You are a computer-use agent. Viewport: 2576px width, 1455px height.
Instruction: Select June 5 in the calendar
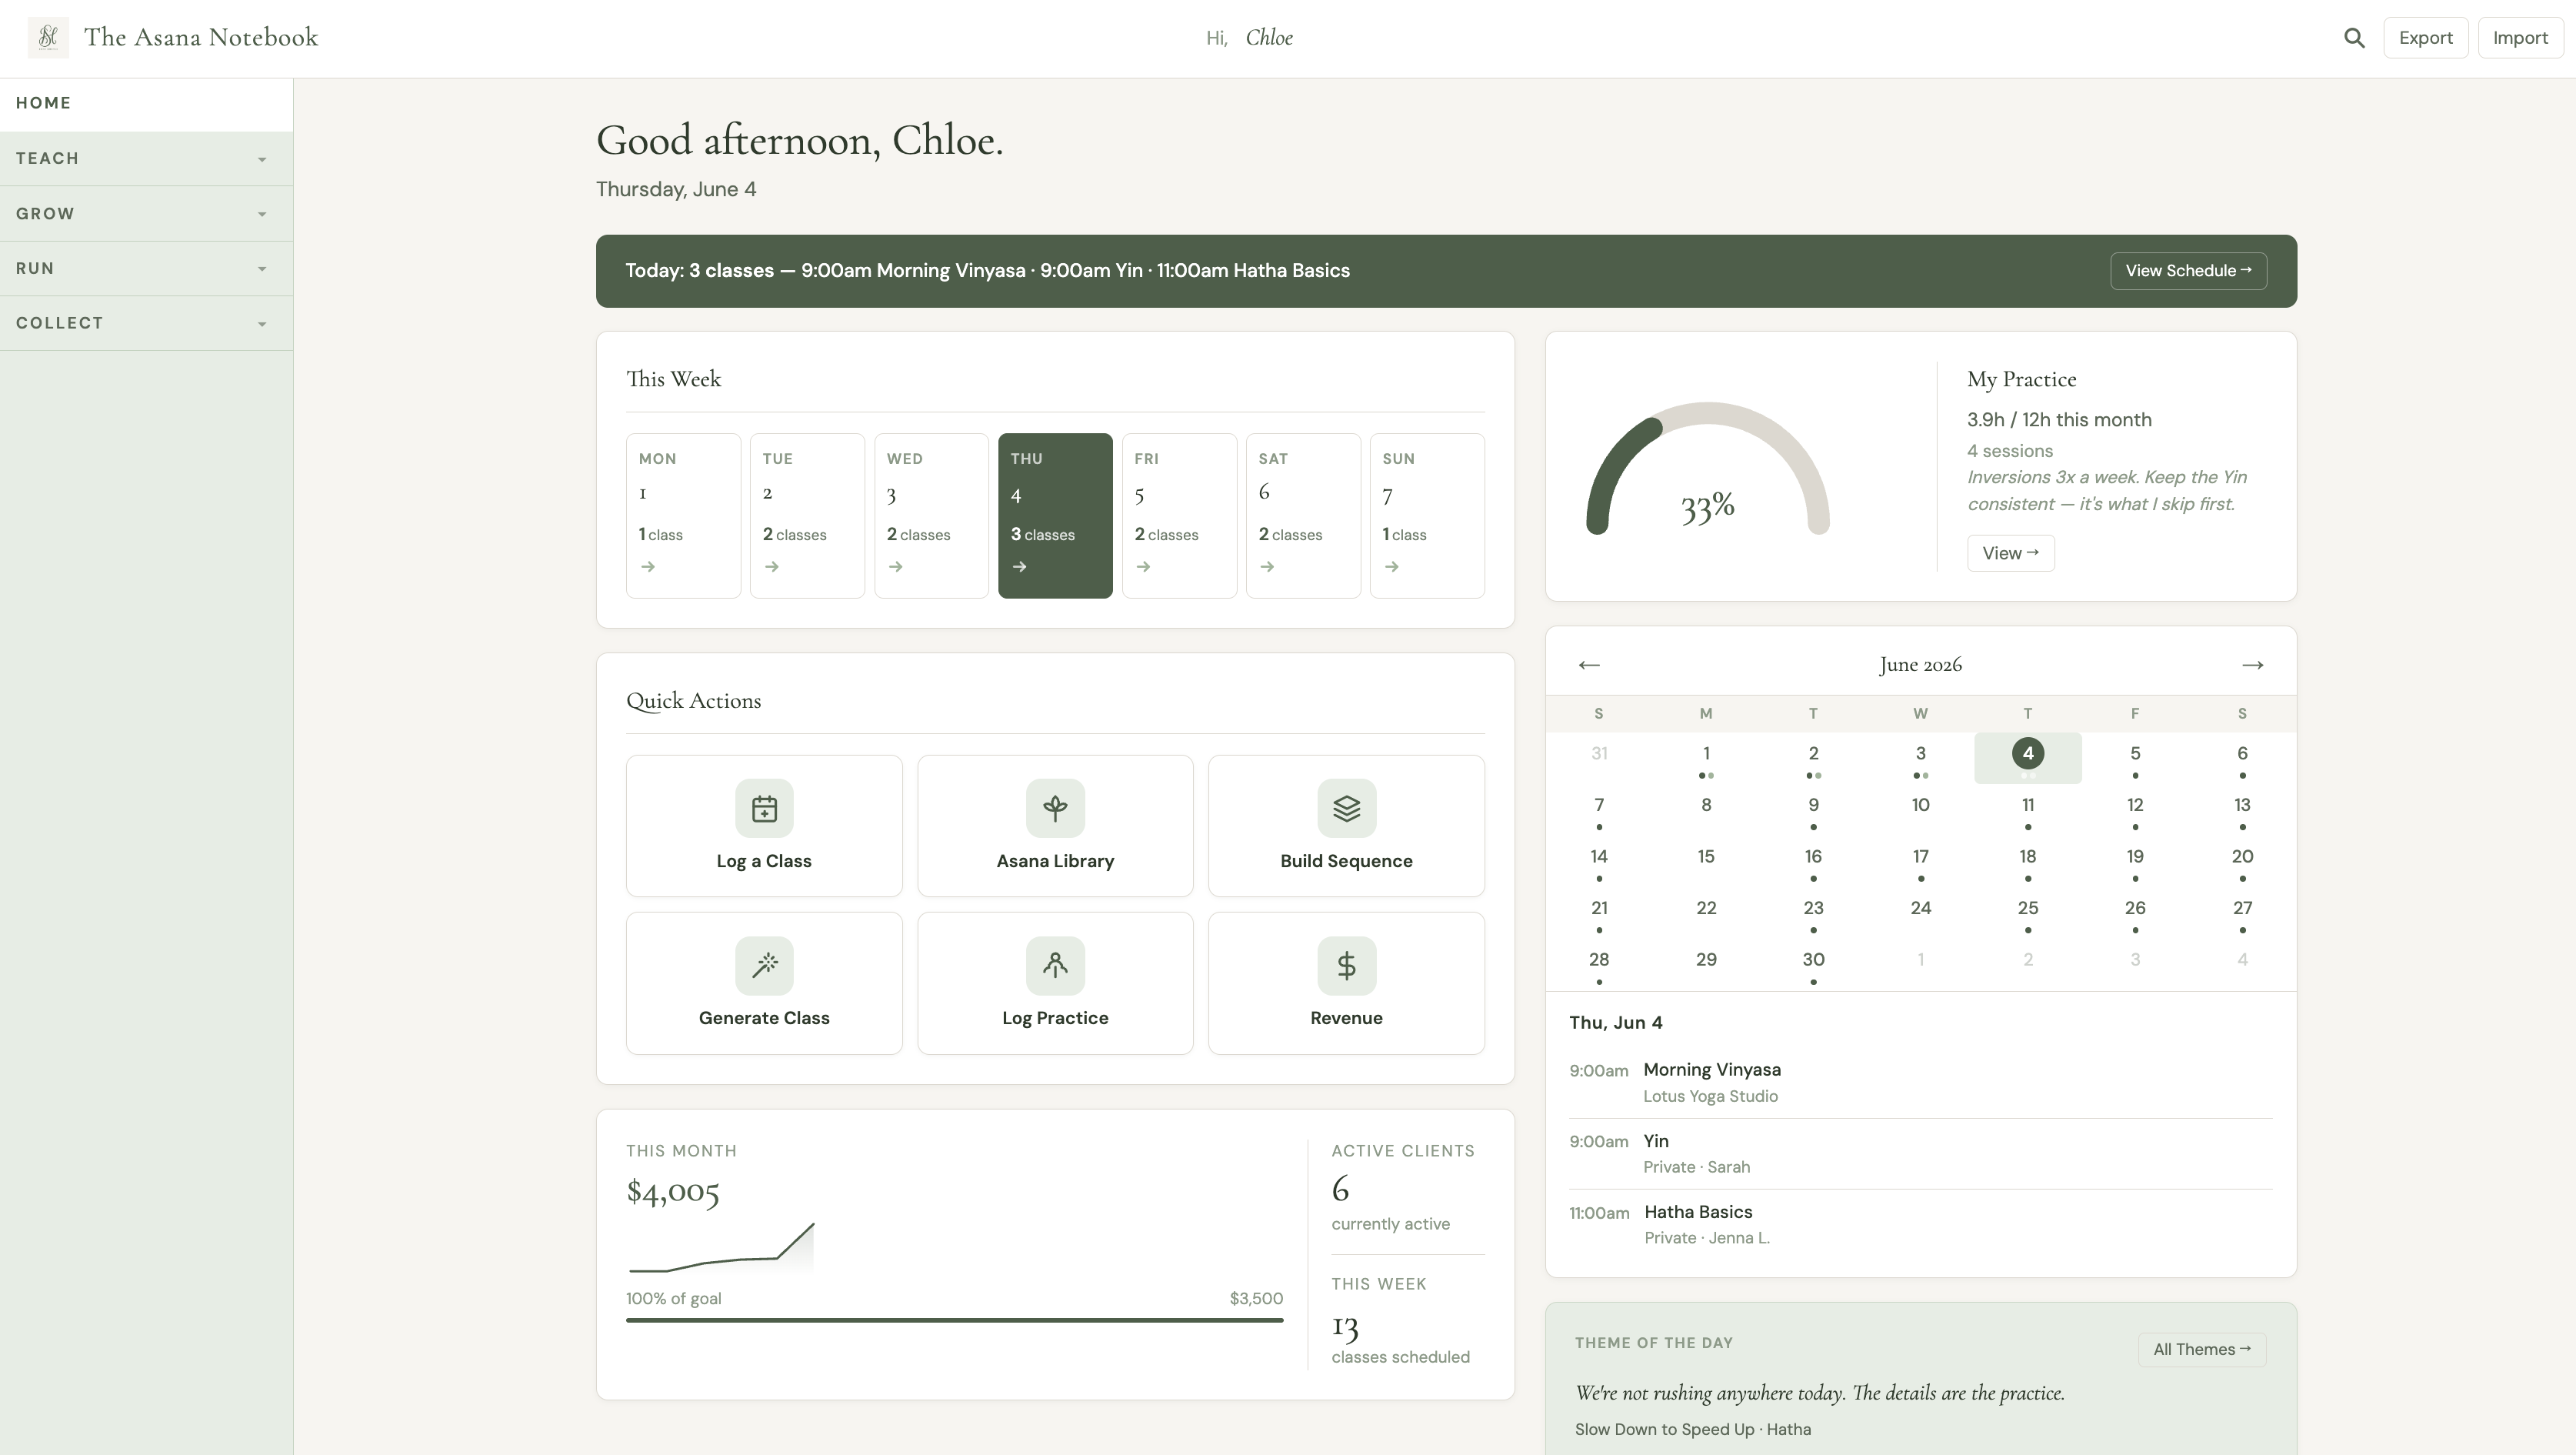coord(2135,759)
